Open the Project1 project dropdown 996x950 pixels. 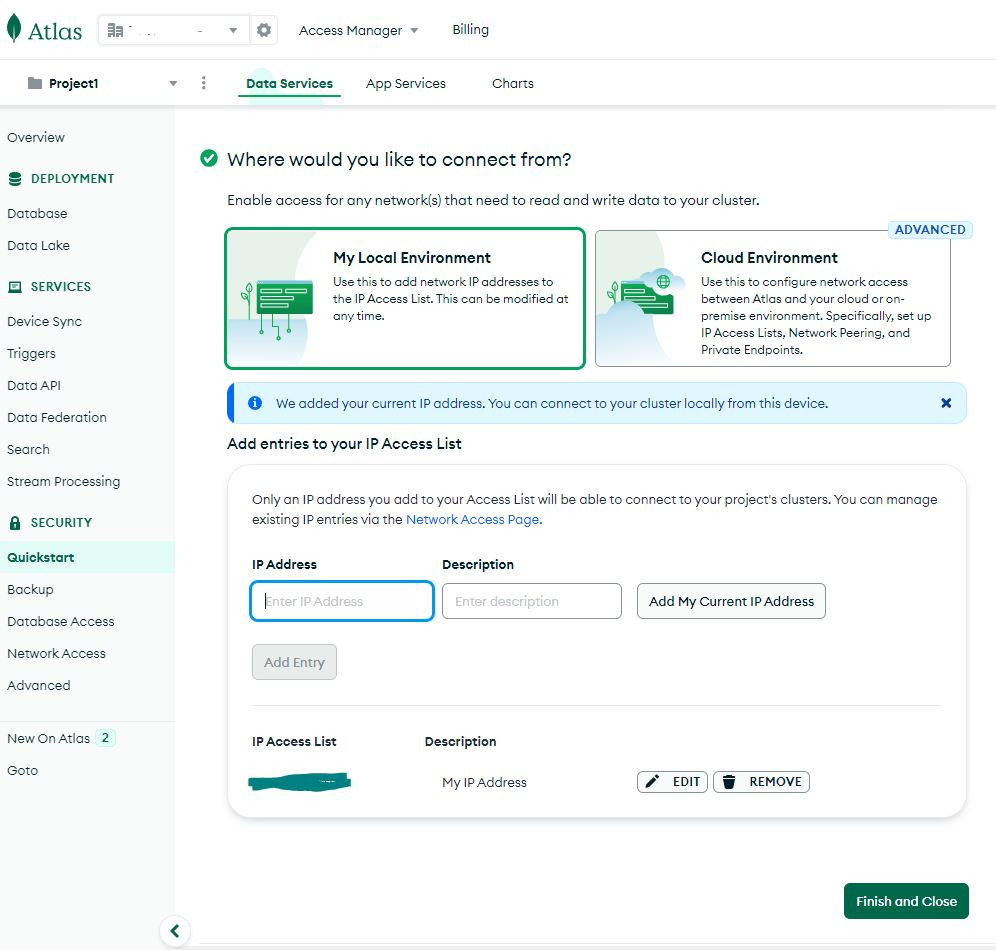click(102, 83)
